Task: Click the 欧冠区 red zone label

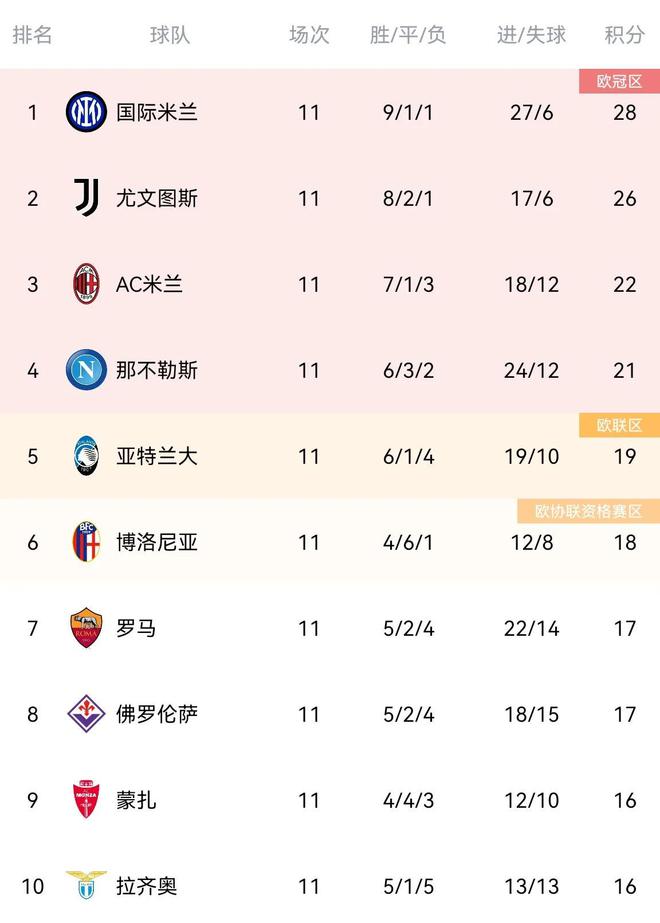Action: pos(619,81)
